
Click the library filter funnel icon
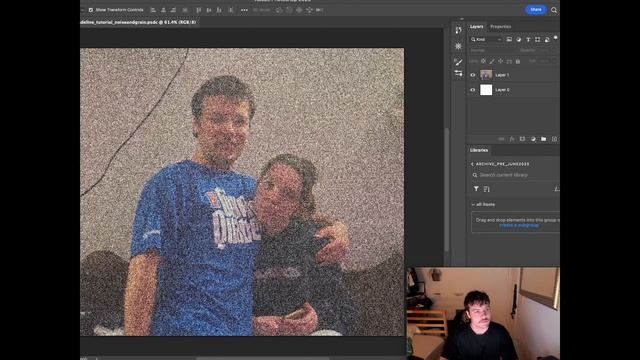tap(476, 189)
